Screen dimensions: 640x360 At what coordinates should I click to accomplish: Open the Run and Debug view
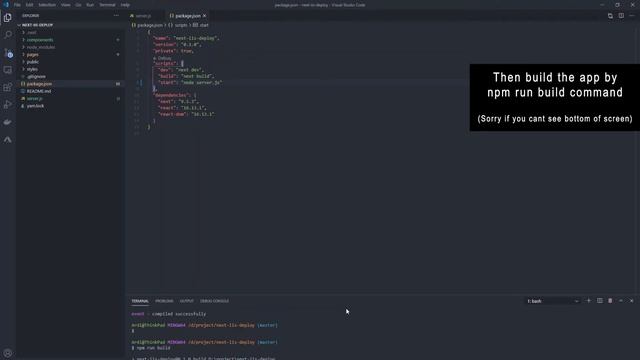pyautogui.click(x=7, y=105)
